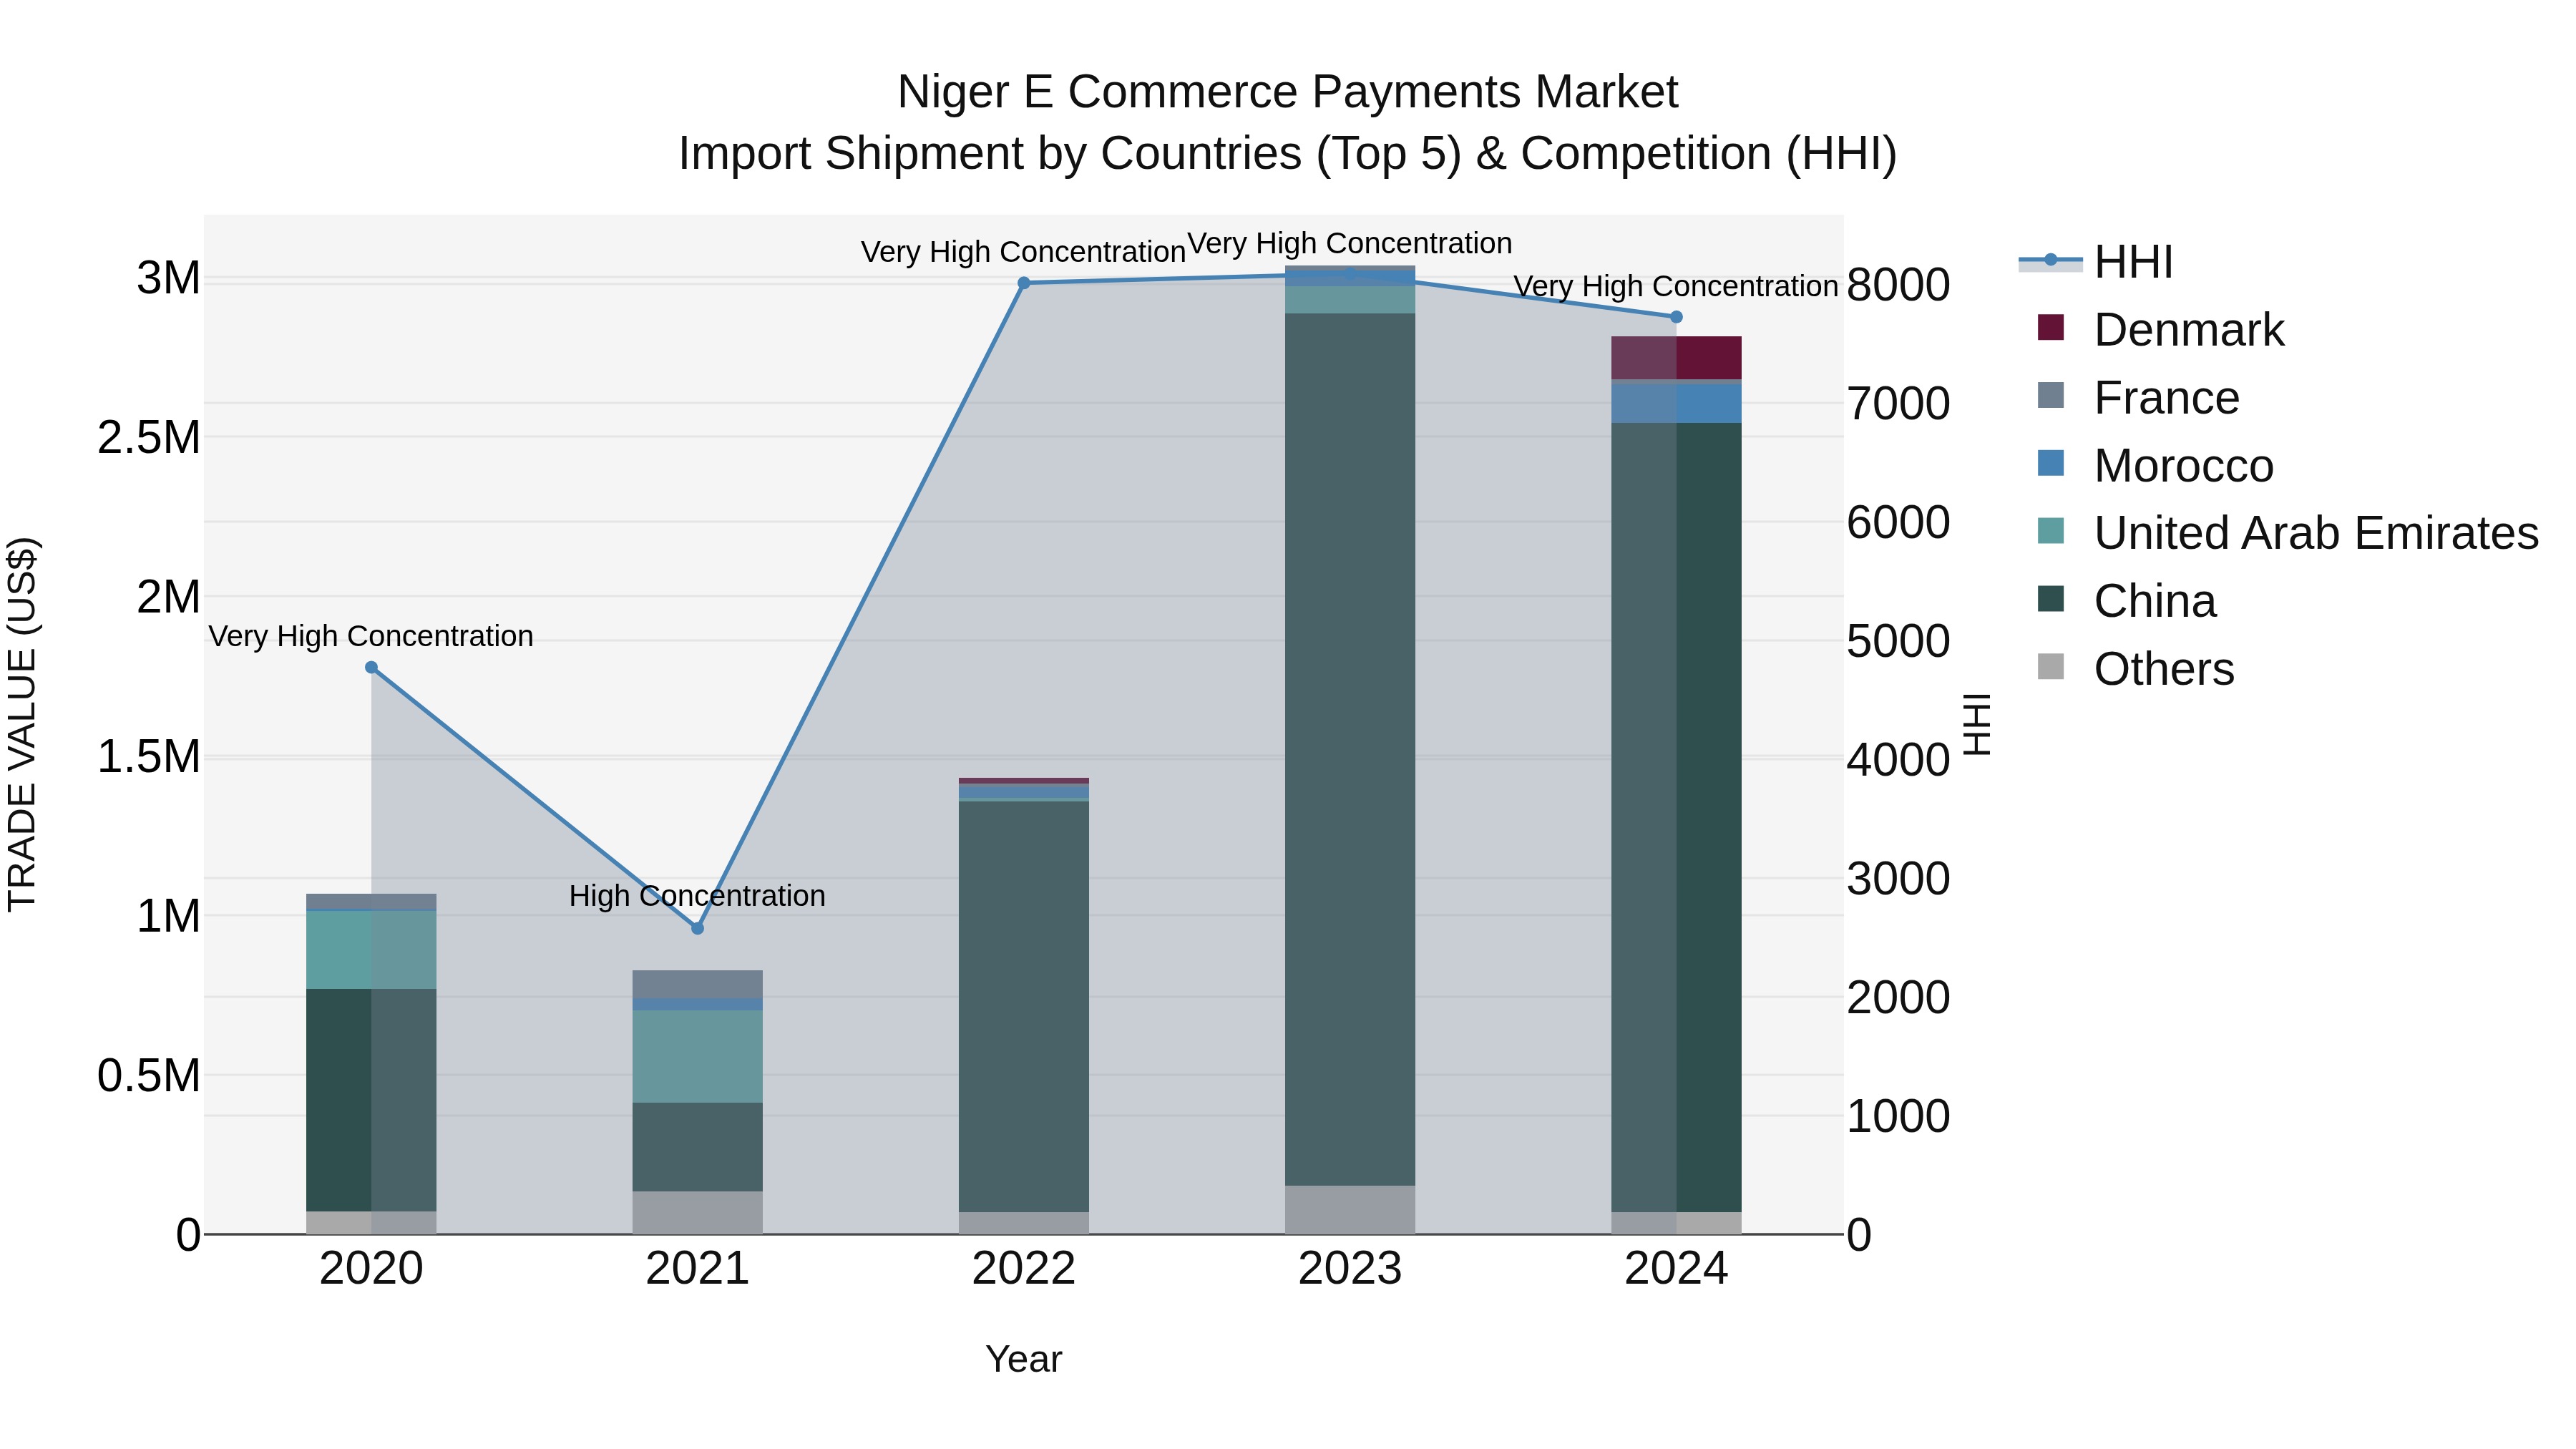Click the Denmark legend color swatch

coord(2050,328)
